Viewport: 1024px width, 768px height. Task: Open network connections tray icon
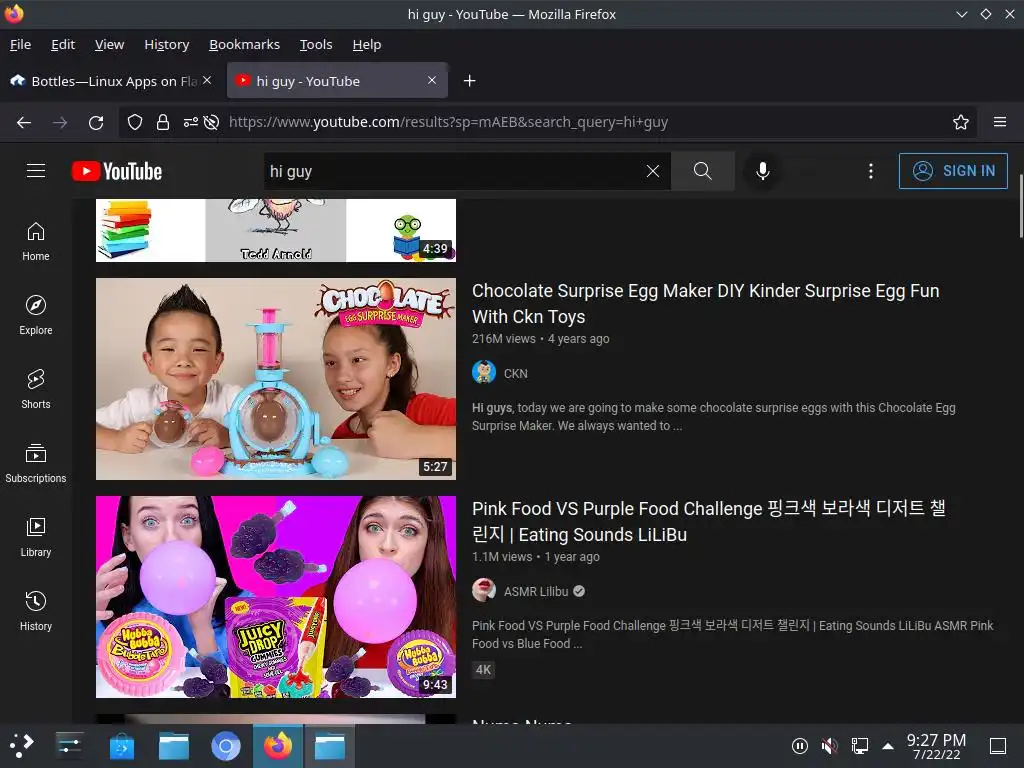point(859,746)
